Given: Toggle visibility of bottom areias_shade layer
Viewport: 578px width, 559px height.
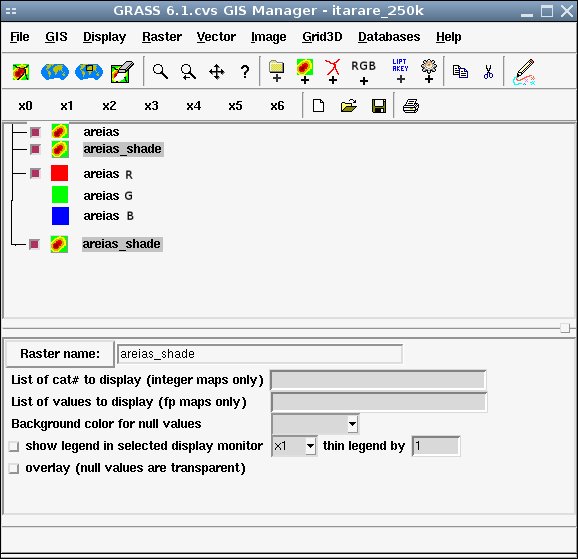Looking at the screenshot, I should point(34,244).
